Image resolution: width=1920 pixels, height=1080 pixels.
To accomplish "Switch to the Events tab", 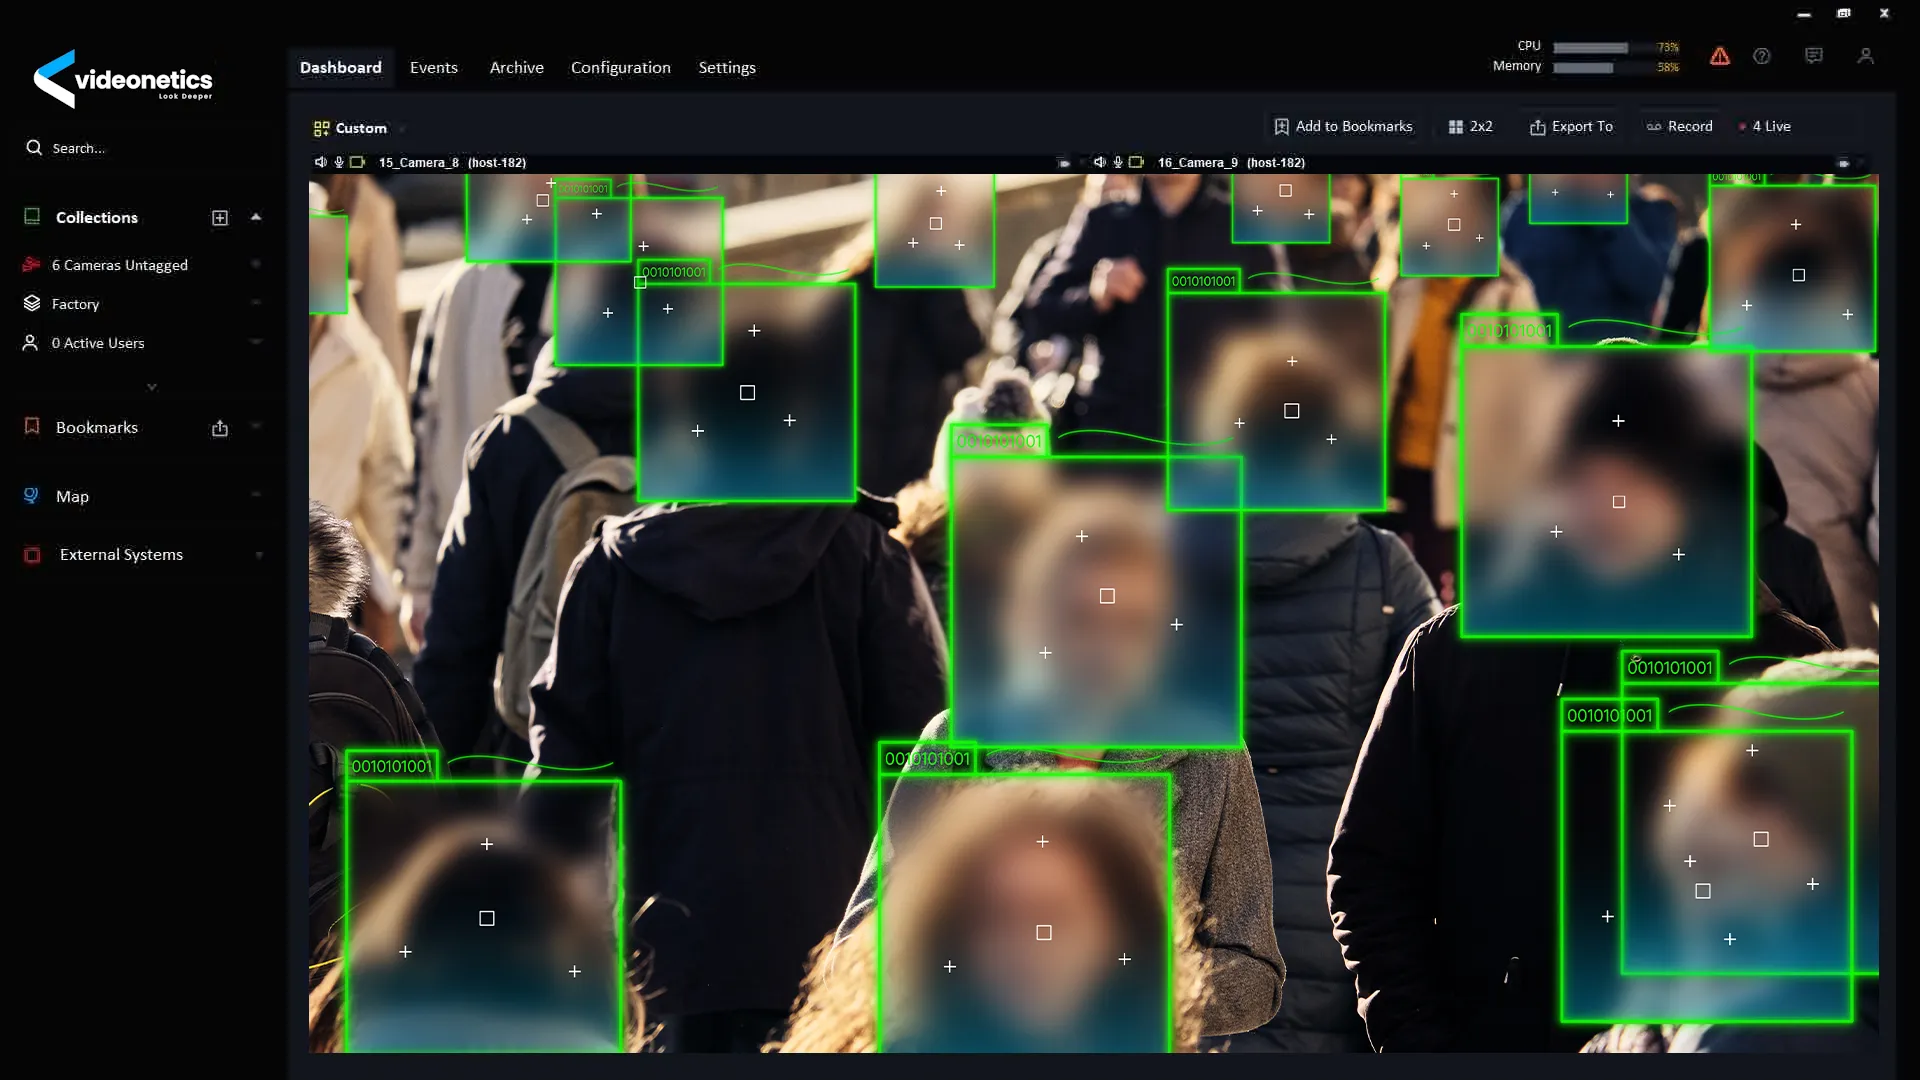I will click(433, 68).
